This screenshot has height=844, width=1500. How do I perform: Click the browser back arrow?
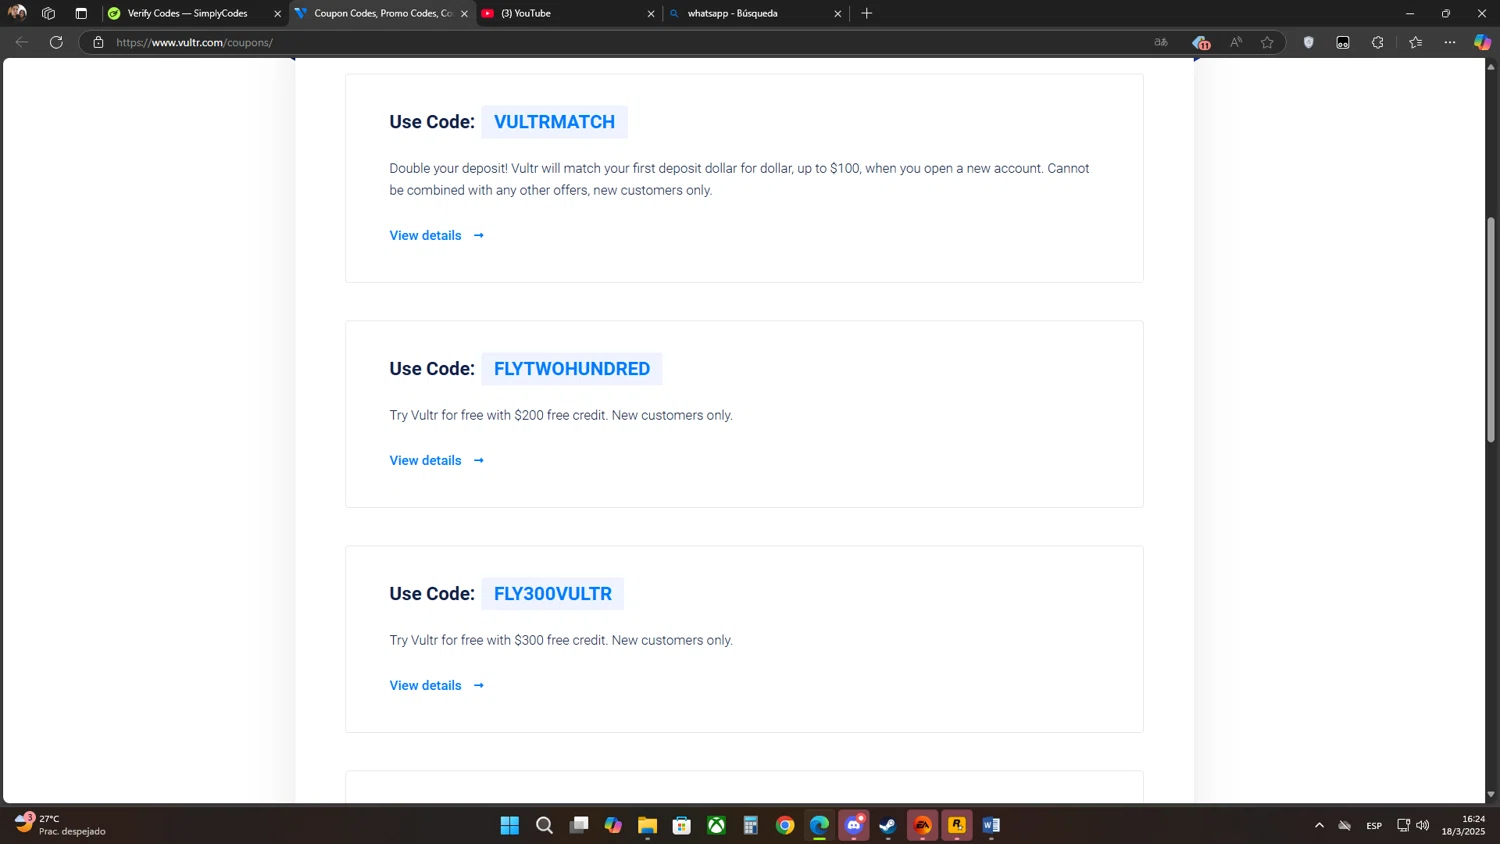(x=22, y=42)
